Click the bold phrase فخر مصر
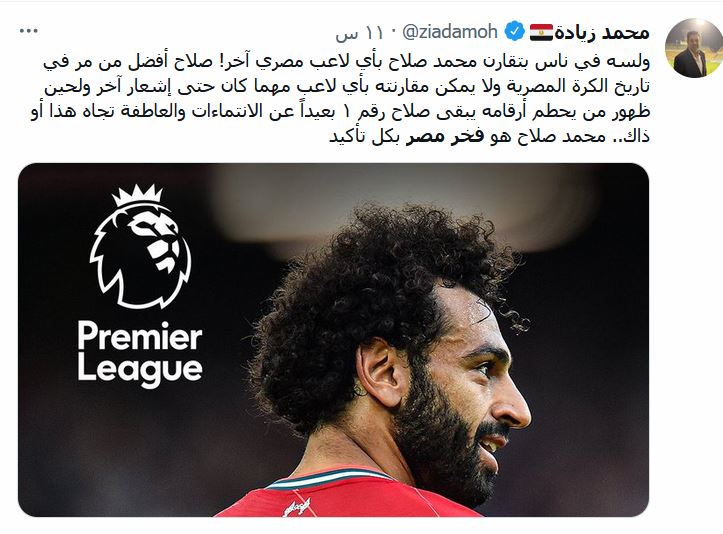 point(444,137)
